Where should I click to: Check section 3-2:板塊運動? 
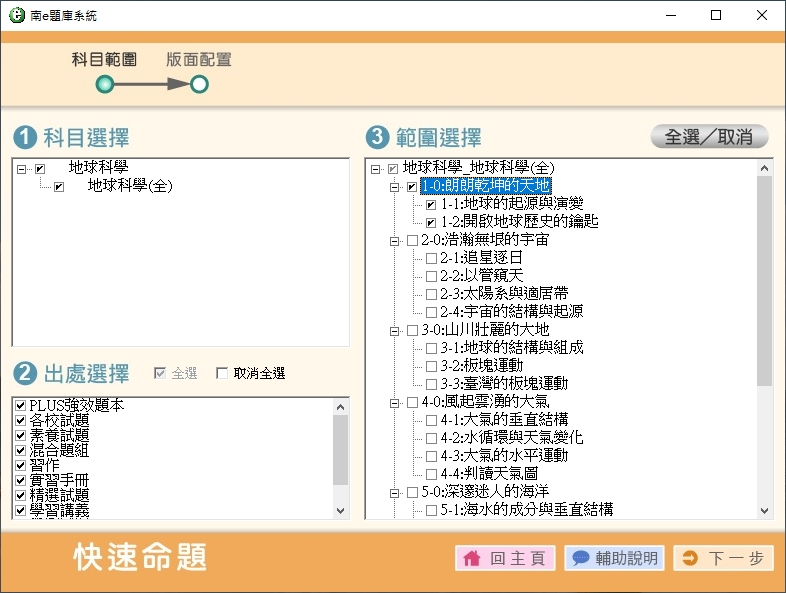431,366
